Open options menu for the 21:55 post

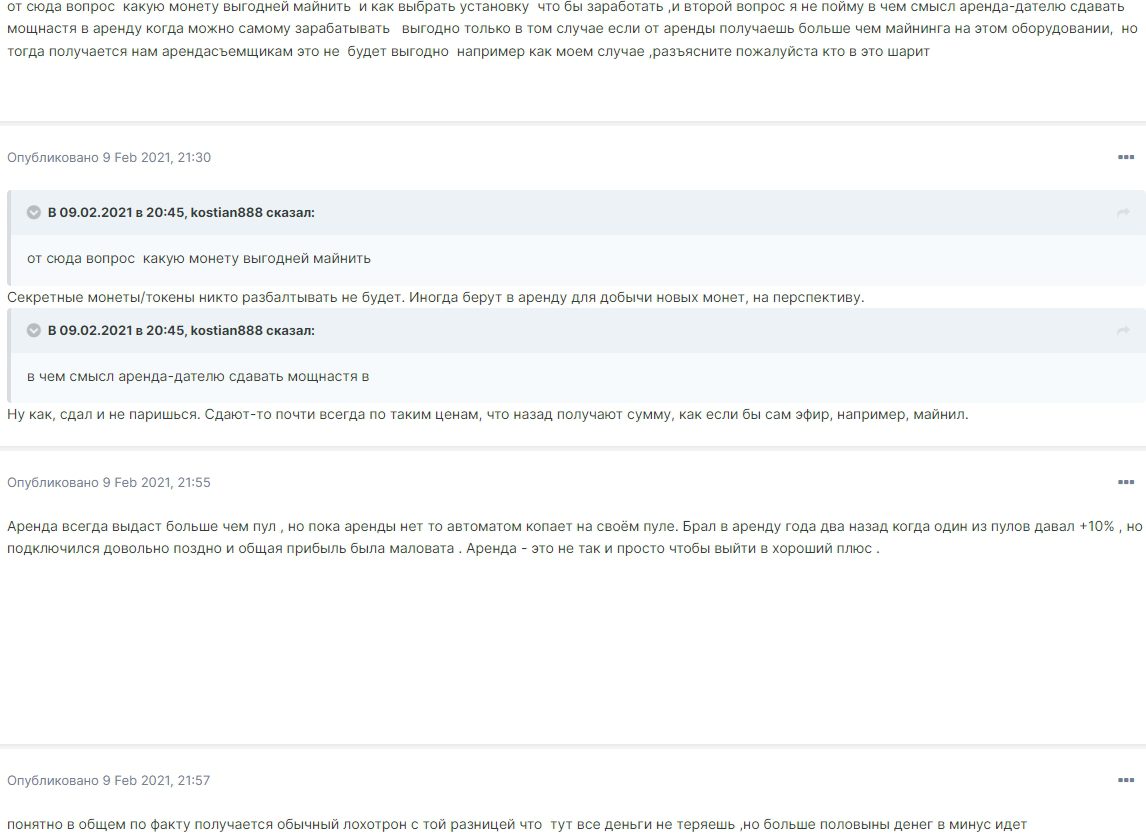click(x=1126, y=482)
